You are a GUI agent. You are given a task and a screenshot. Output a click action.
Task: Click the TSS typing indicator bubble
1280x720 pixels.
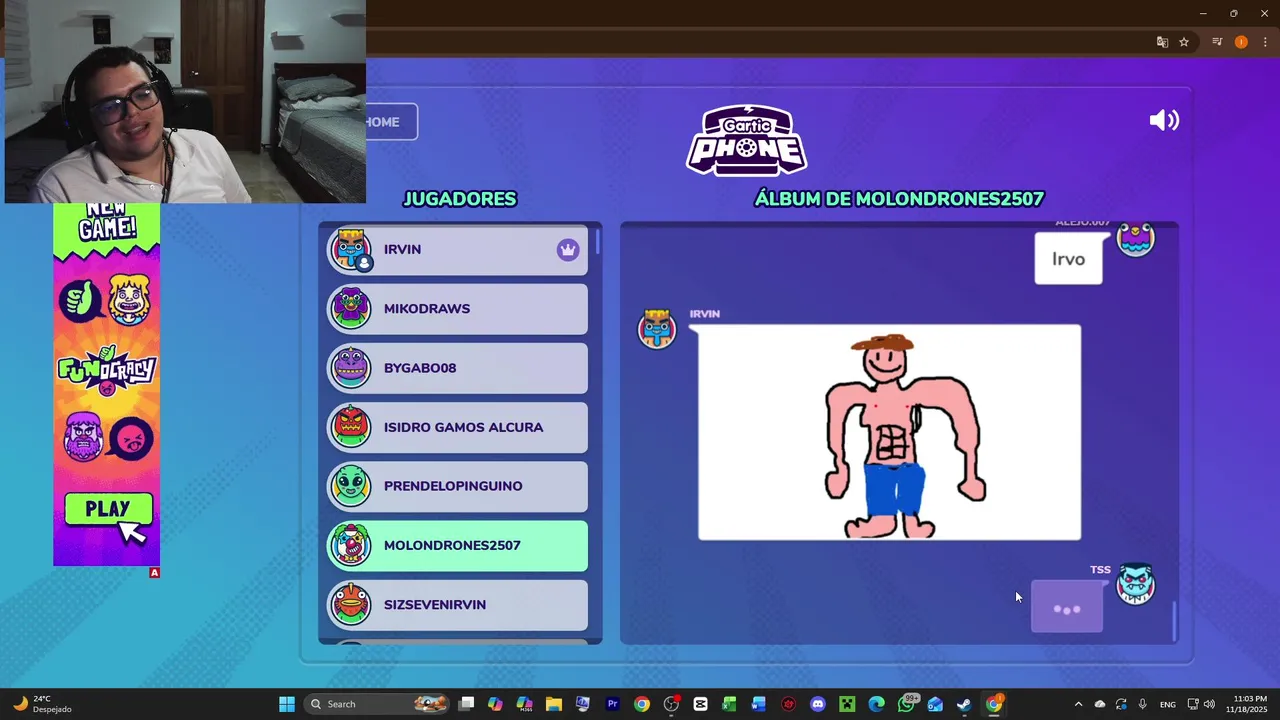click(1067, 607)
